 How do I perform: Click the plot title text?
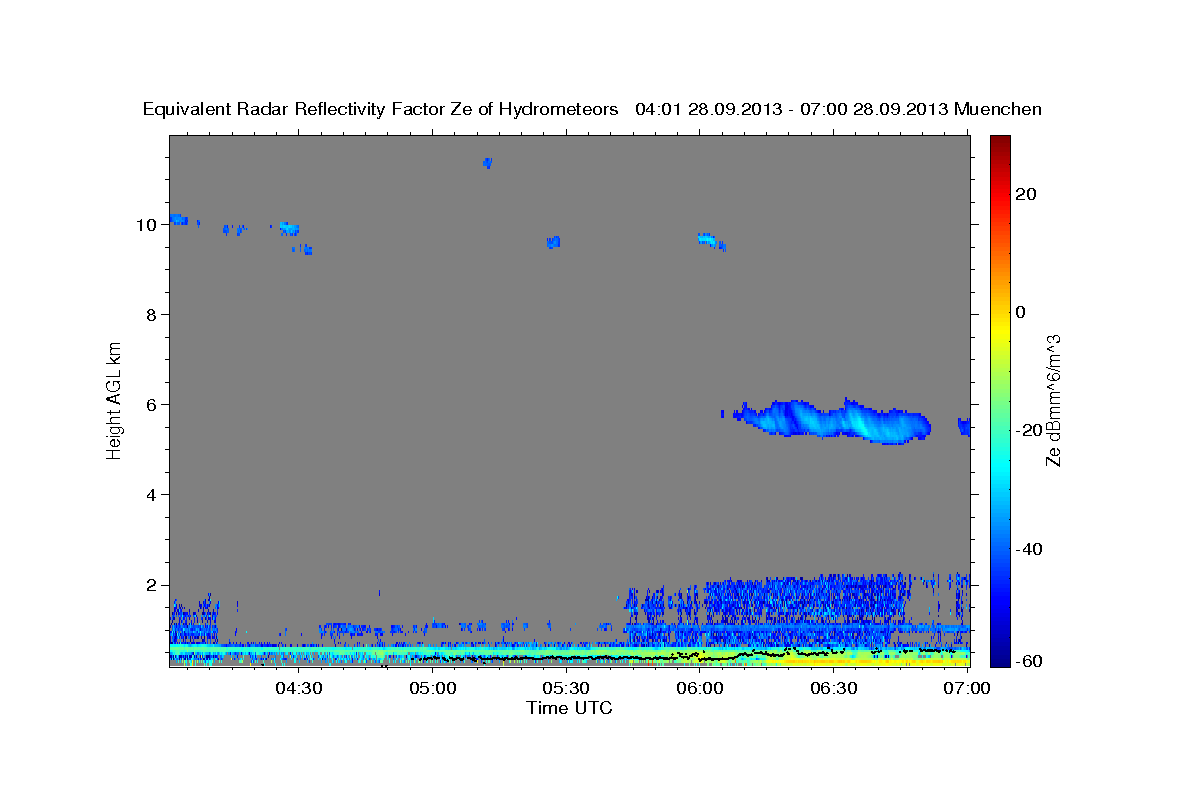(592, 109)
